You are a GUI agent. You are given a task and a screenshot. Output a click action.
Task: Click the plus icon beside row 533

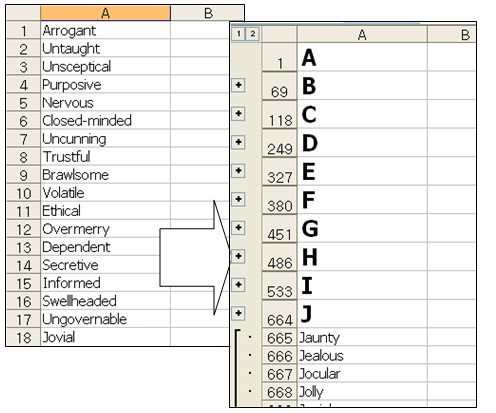(x=238, y=285)
